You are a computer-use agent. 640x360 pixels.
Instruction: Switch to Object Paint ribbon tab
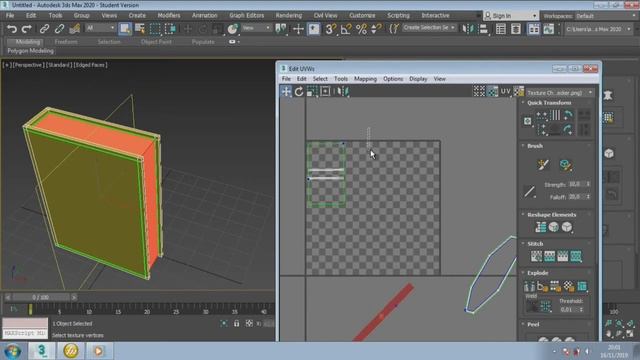click(156, 42)
